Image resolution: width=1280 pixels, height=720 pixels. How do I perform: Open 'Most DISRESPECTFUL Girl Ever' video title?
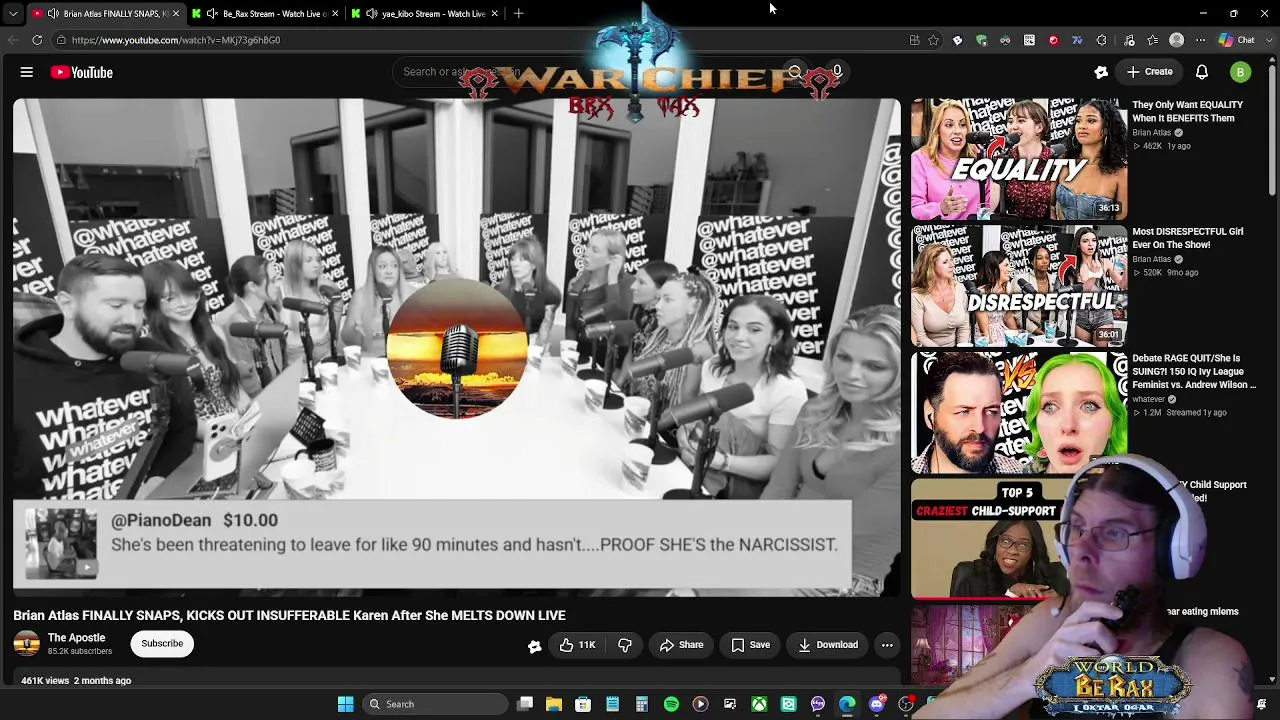pos(1188,238)
